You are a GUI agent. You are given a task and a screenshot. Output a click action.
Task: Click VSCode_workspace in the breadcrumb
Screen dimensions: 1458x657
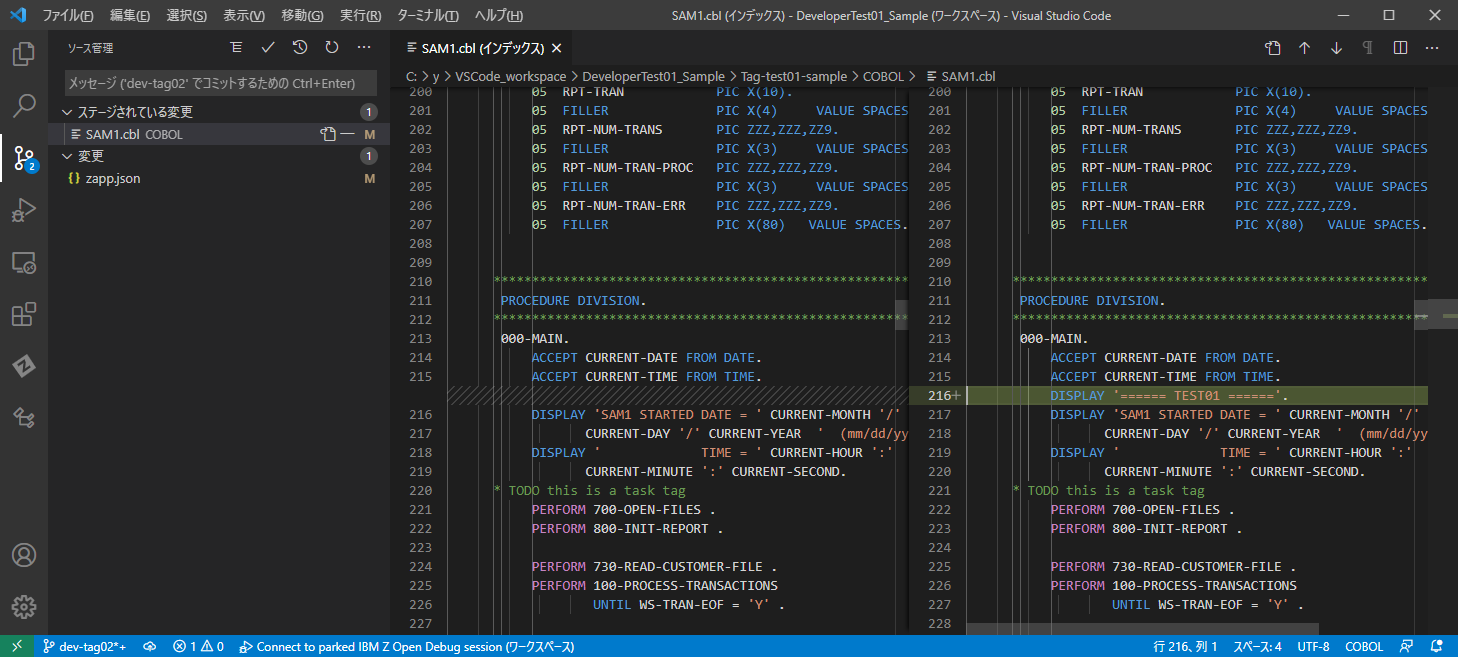pos(511,76)
